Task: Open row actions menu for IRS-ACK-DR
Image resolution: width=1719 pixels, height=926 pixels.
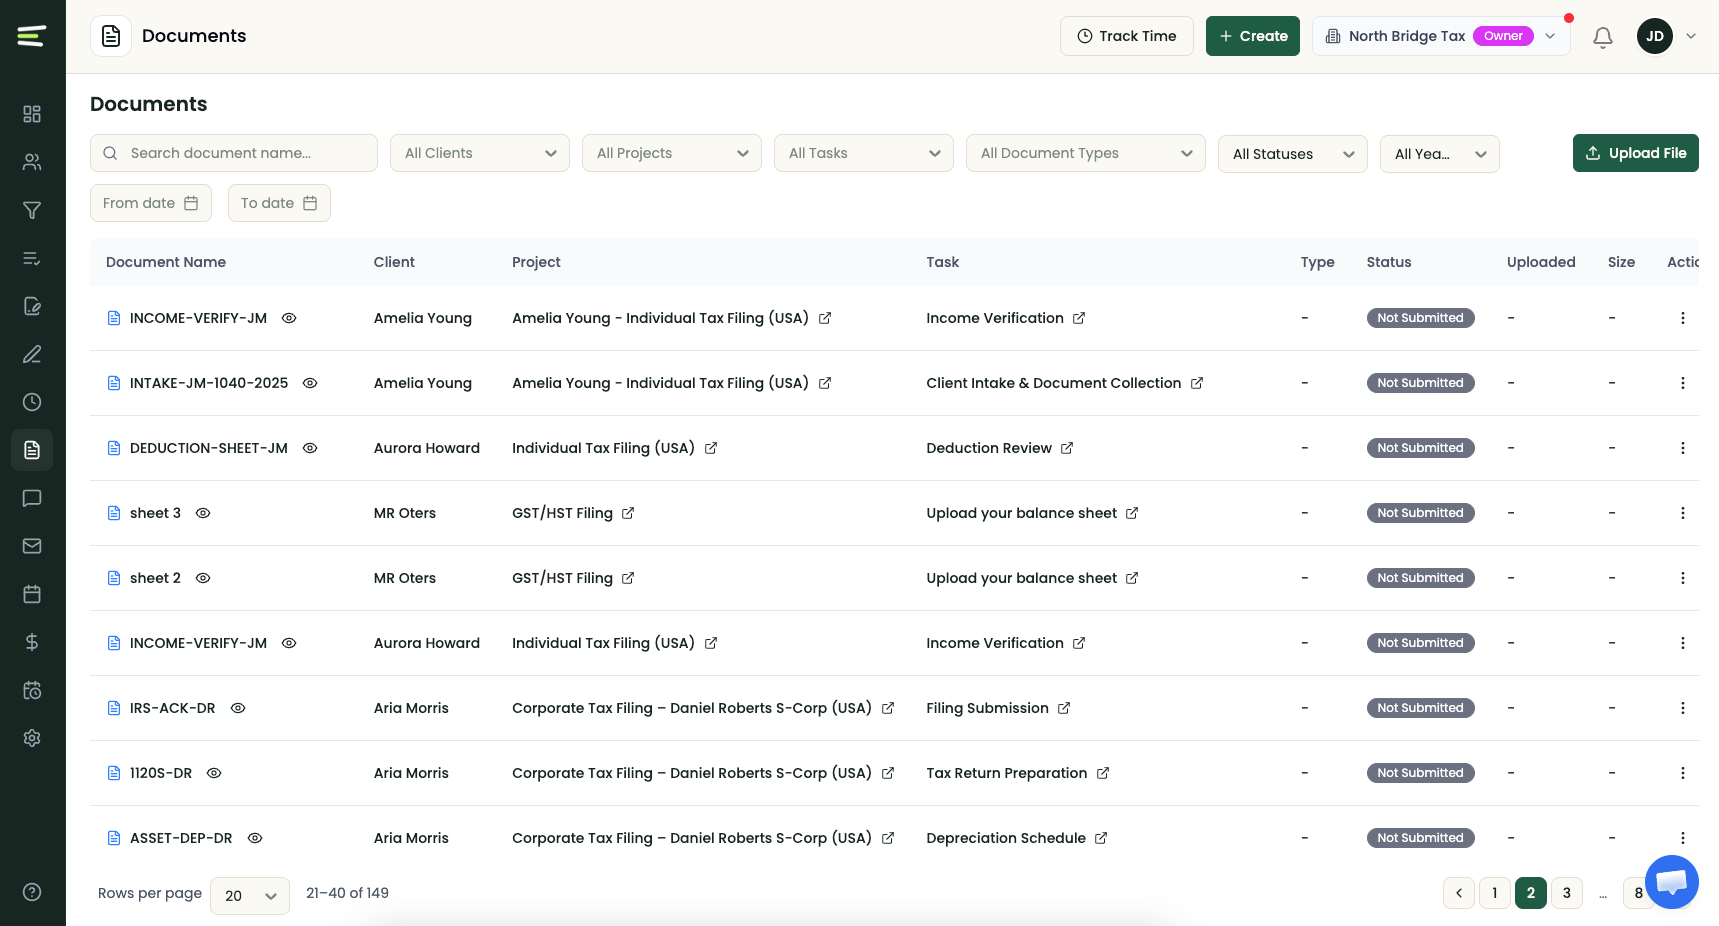Action: [1683, 708]
